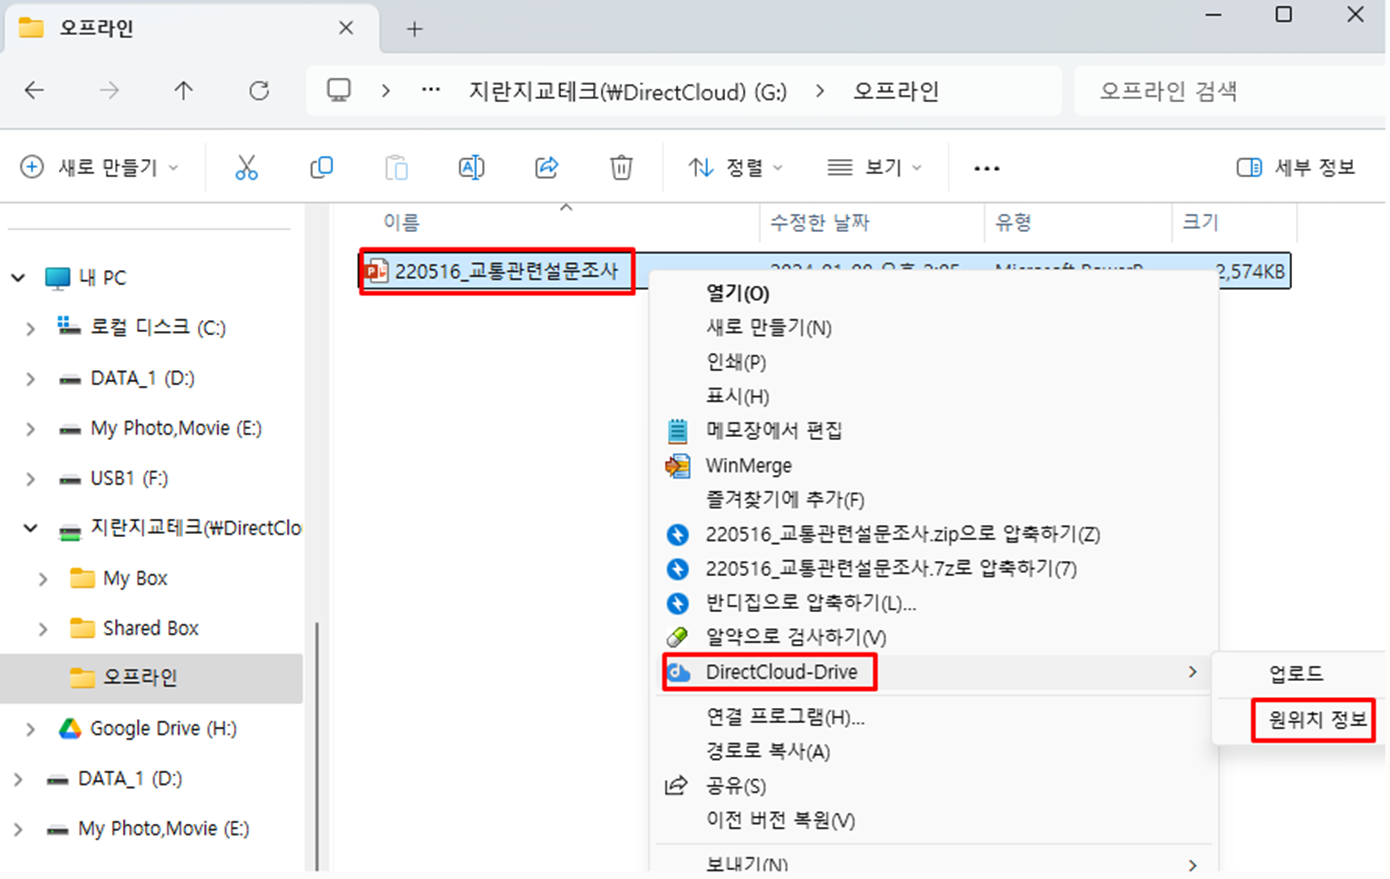
Task: Choose 업로드 from DirectCloud-Drive submenu
Action: pyautogui.click(x=1296, y=674)
